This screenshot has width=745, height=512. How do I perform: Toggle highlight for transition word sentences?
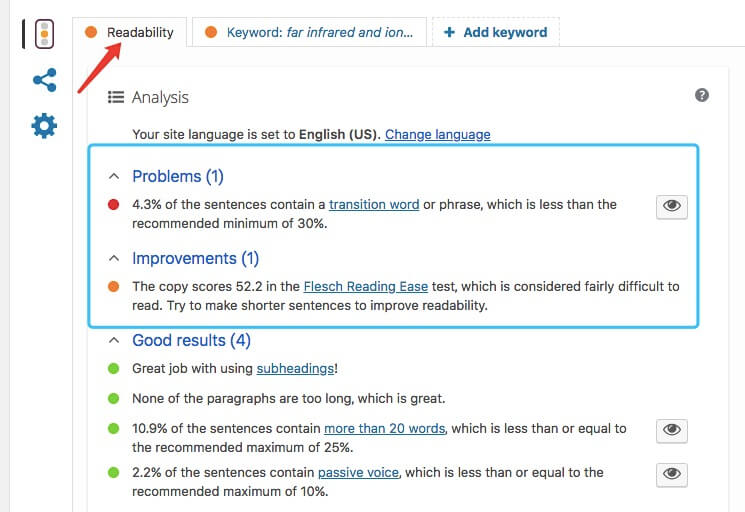pos(671,206)
